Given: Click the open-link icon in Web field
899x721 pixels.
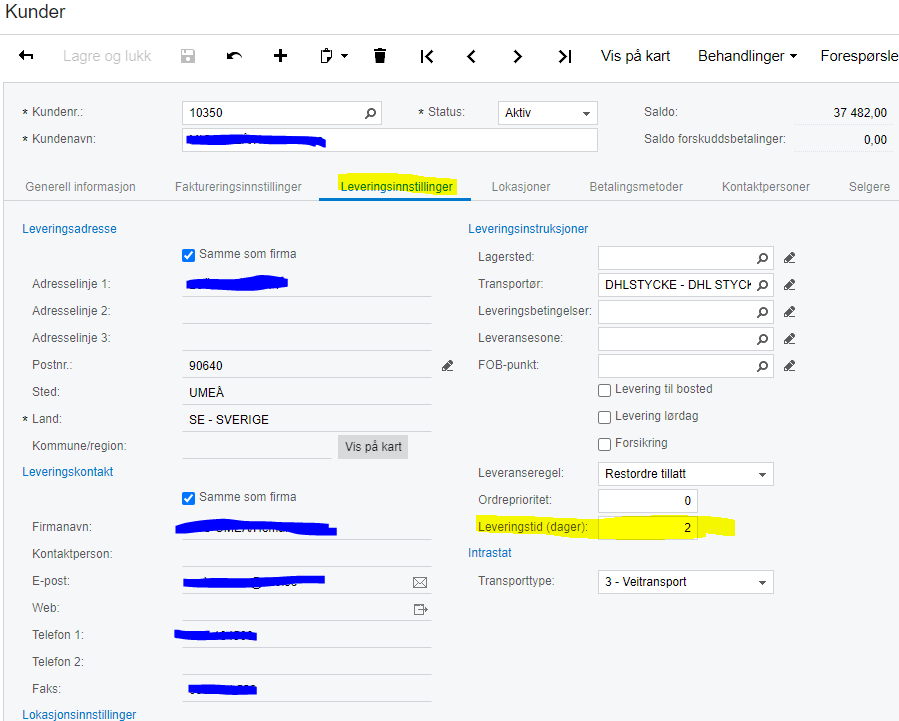Looking at the screenshot, I should pos(420,609).
